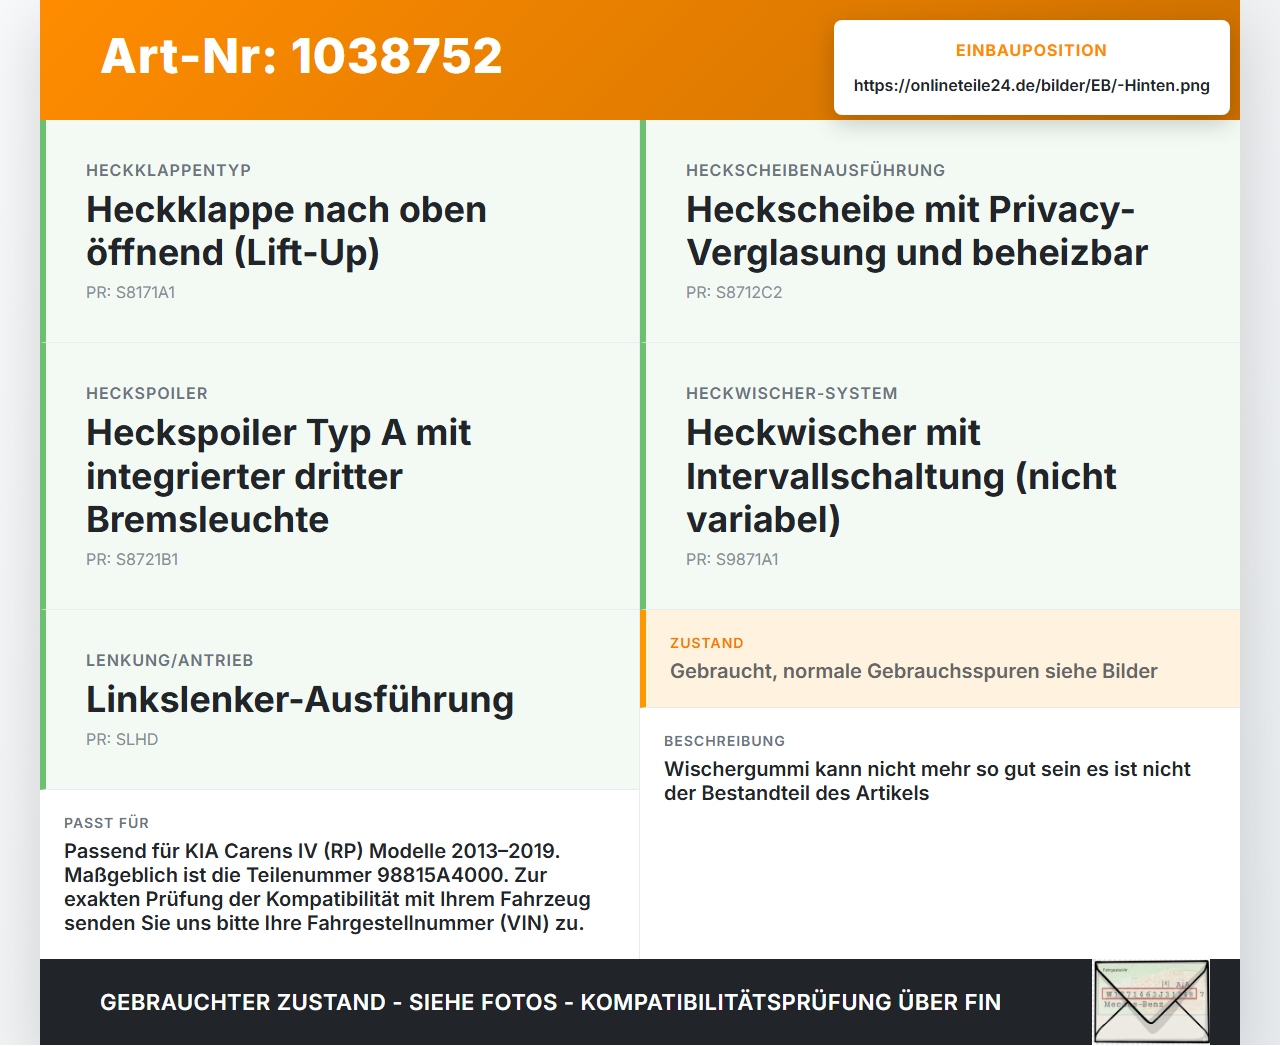Open the onlineteile24.de Hinten.png link
Image resolution: width=1280 pixels, height=1046 pixels.
click(1031, 85)
